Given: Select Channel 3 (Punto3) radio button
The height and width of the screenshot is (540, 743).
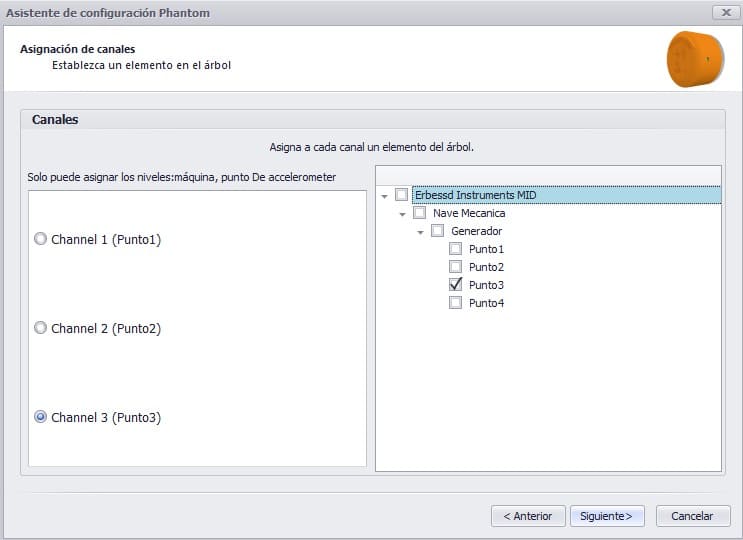Looking at the screenshot, I should (41, 417).
